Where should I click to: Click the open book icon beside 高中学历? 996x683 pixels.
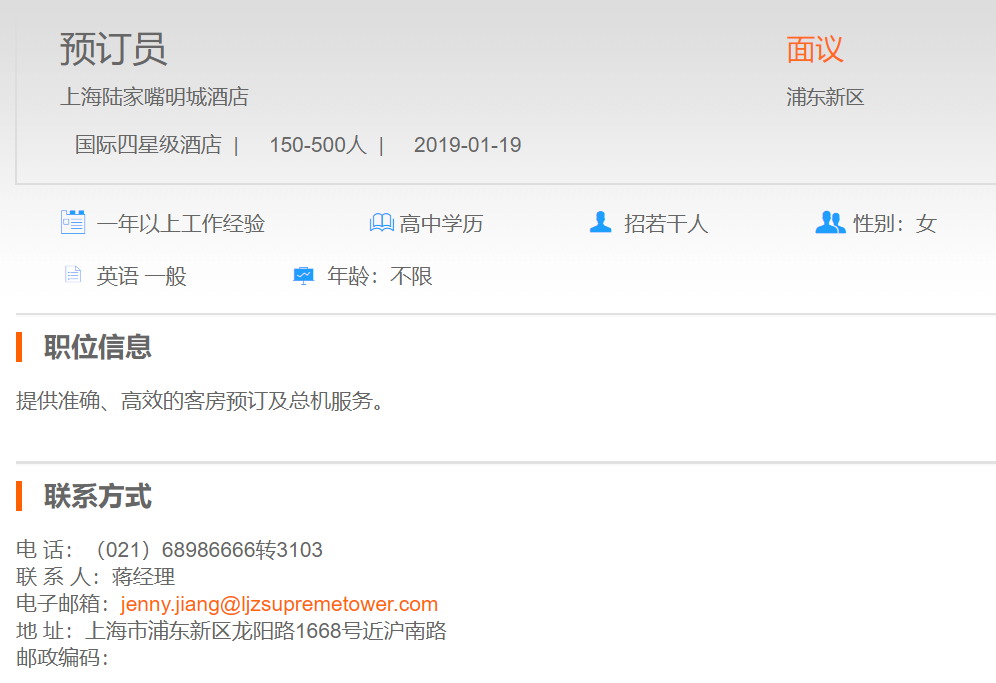coord(381,223)
